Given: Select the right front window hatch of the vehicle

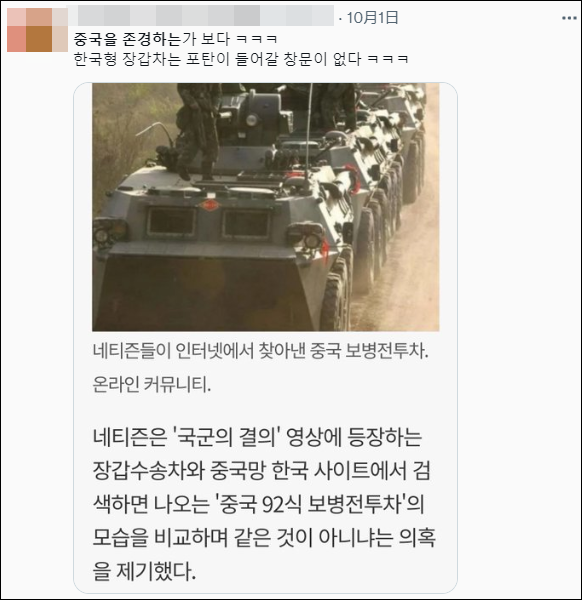Looking at the screenshot, I should coord(246,224).
